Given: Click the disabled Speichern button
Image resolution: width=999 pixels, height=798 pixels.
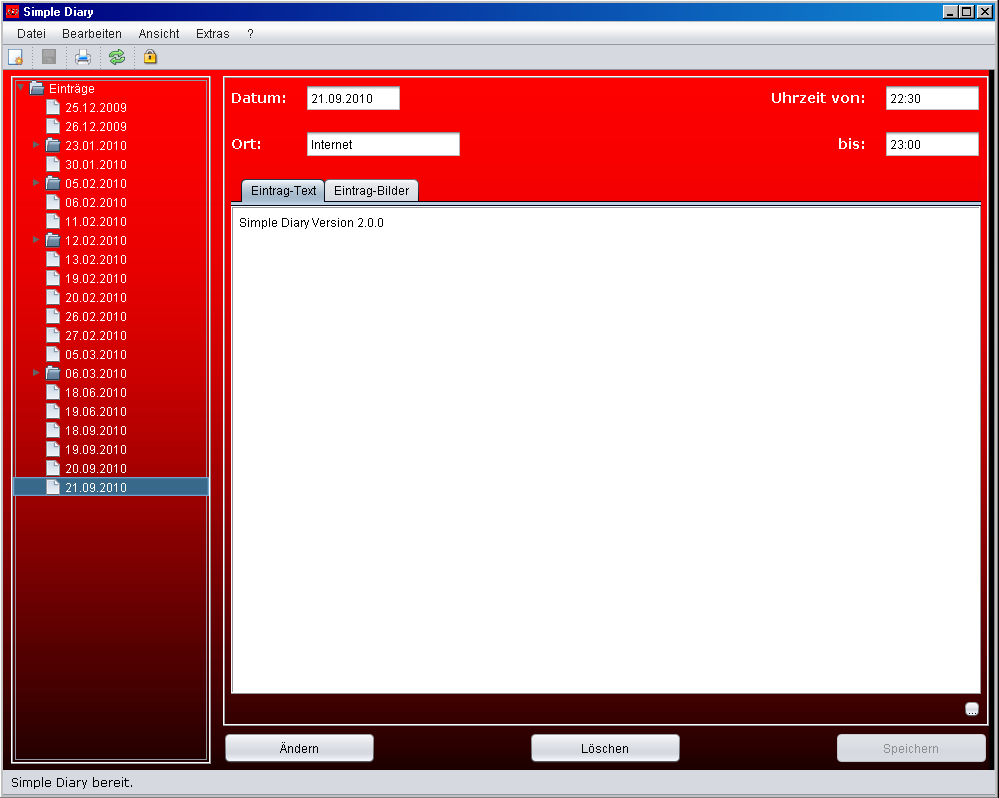Looking at the screenshot, I should pos(911,748).
